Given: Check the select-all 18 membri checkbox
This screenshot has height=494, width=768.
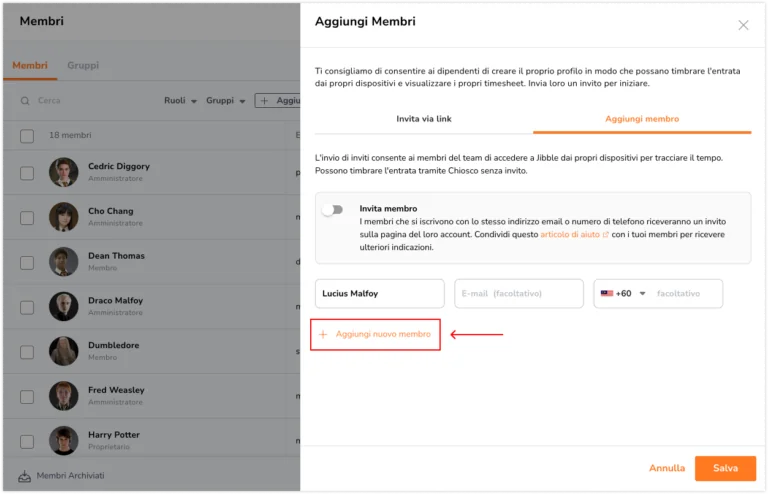Looking at the screenshot, I should [x=27, y=136].
